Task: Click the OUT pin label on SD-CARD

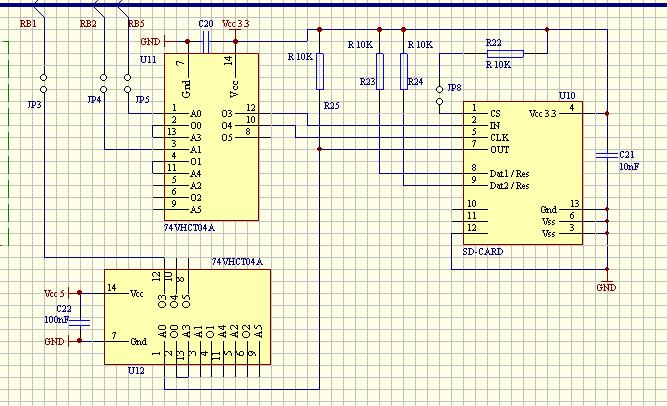Action: click(x=500, y=150)
